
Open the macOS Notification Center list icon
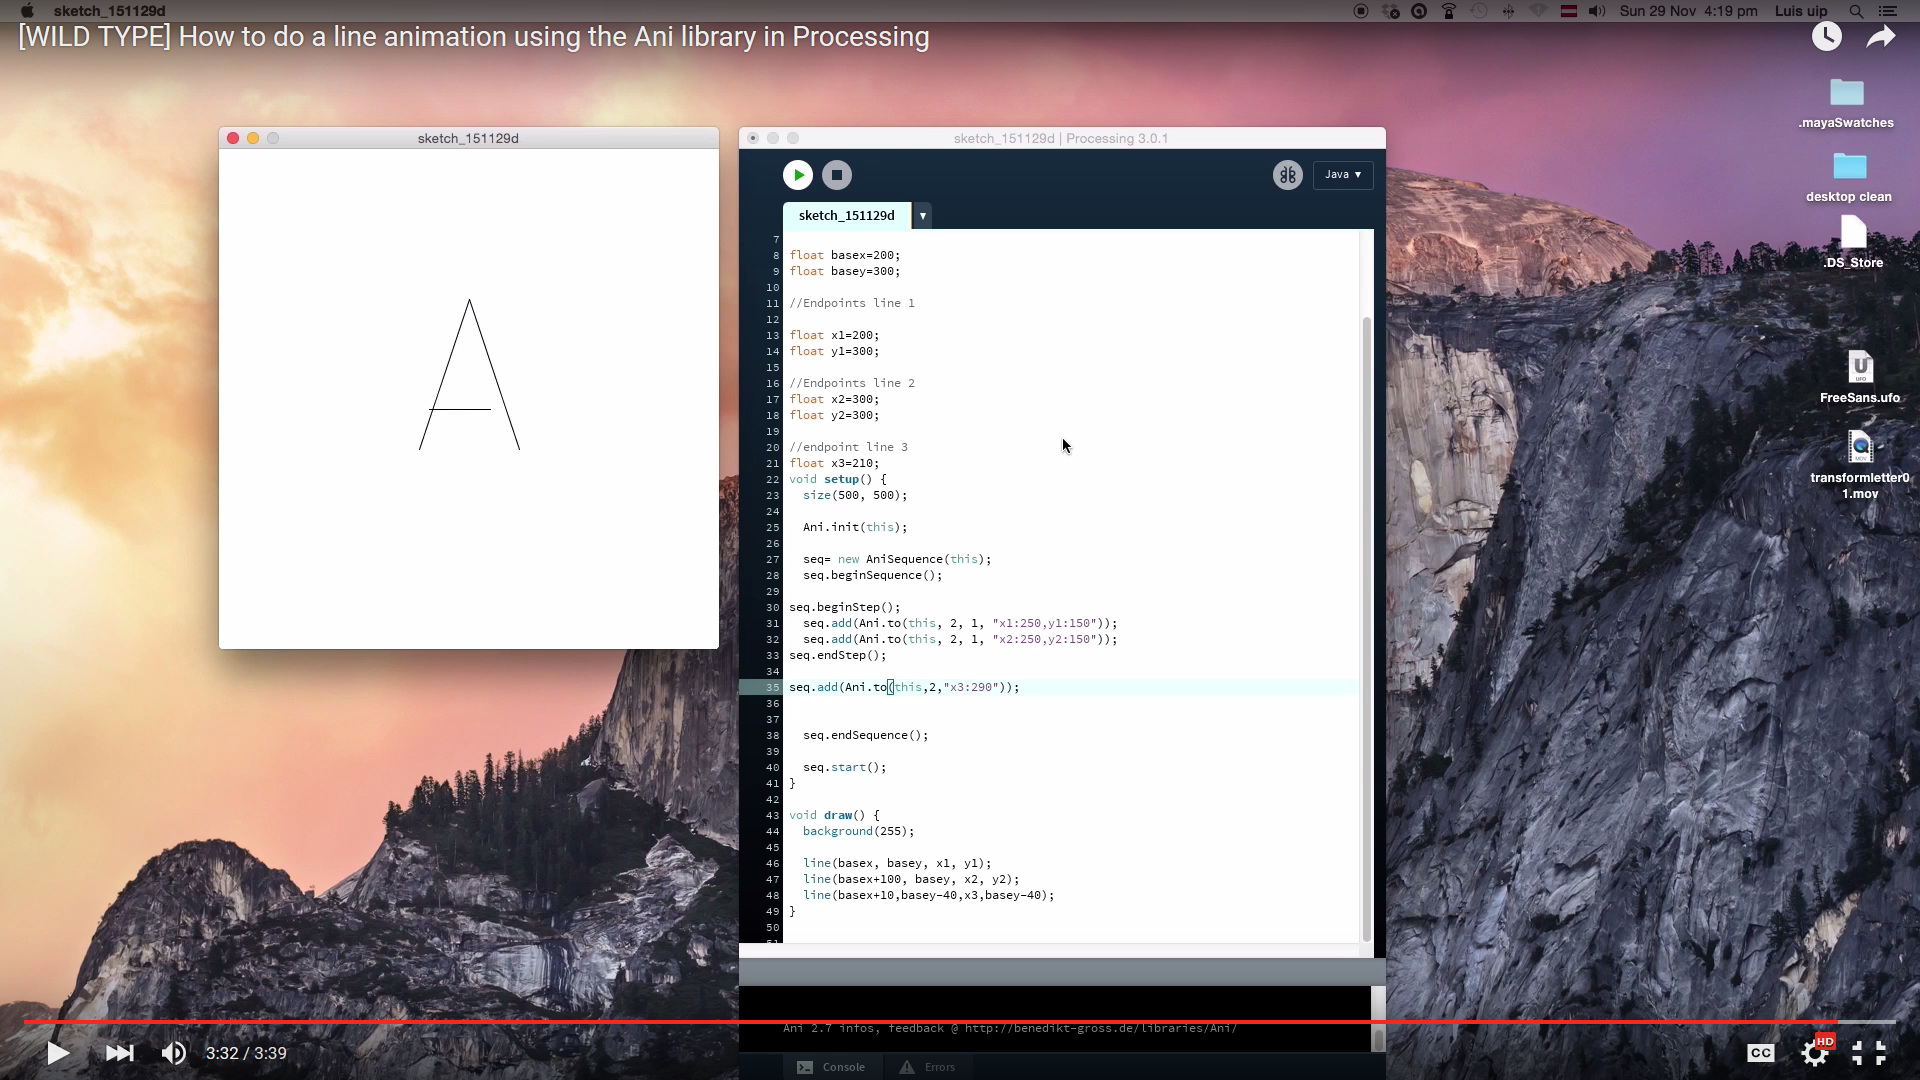pyautogui.click(x=1888, y=11)
